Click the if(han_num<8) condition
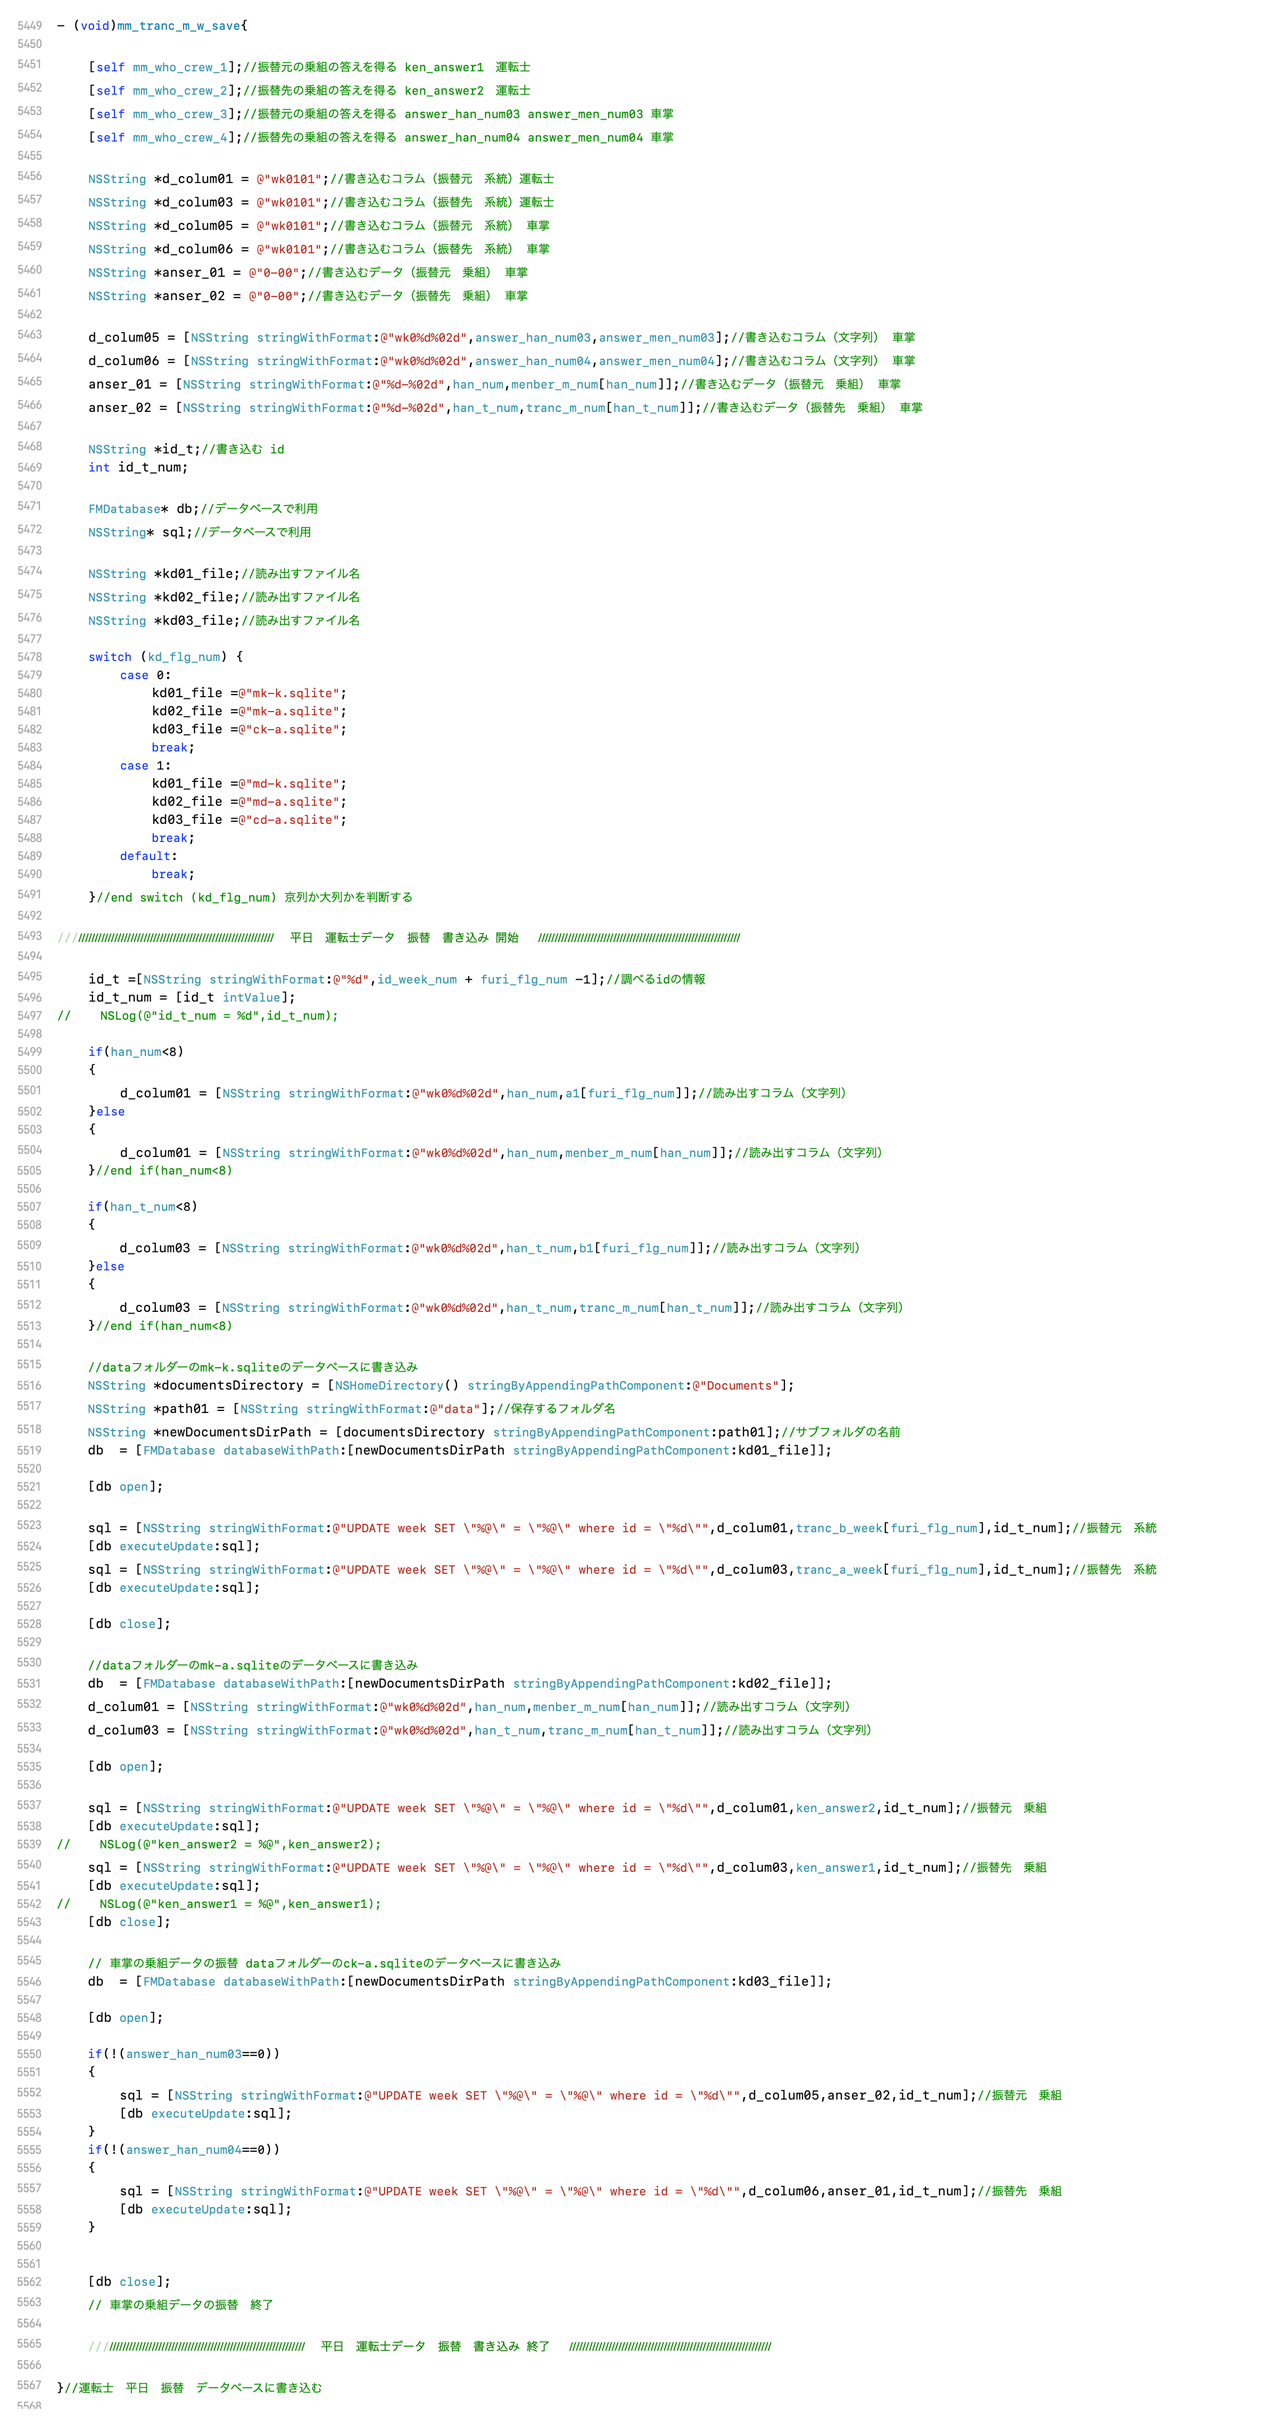The height and width of the screenshot is (2429, 1276). pos(135,1052)
